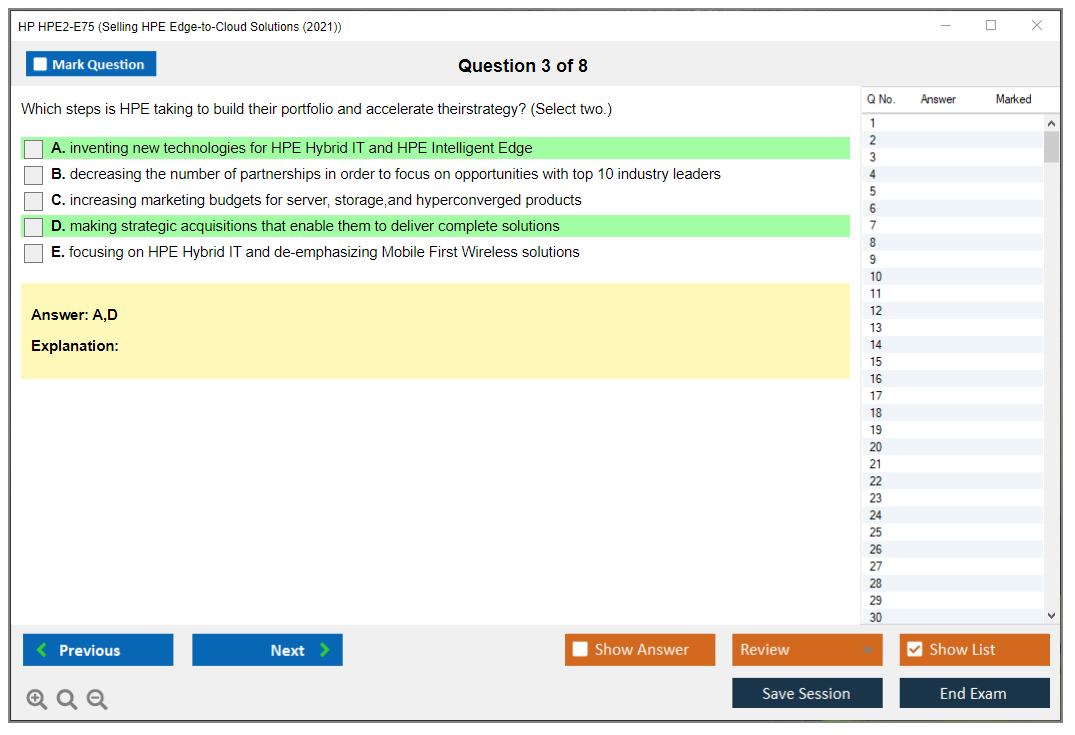Click the Marked column header
Screen dimensions: 1075x735
1013,99
